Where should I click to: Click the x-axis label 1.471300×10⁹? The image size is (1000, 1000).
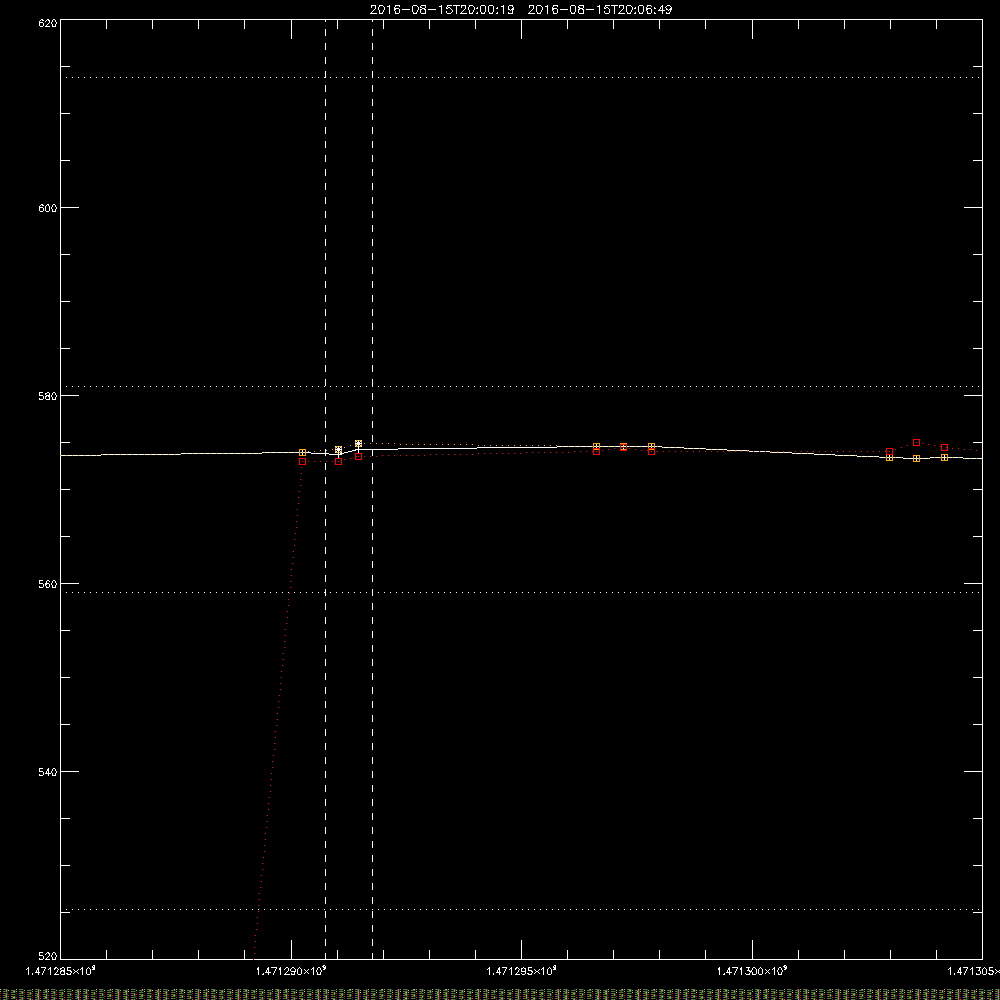[752, 971]
